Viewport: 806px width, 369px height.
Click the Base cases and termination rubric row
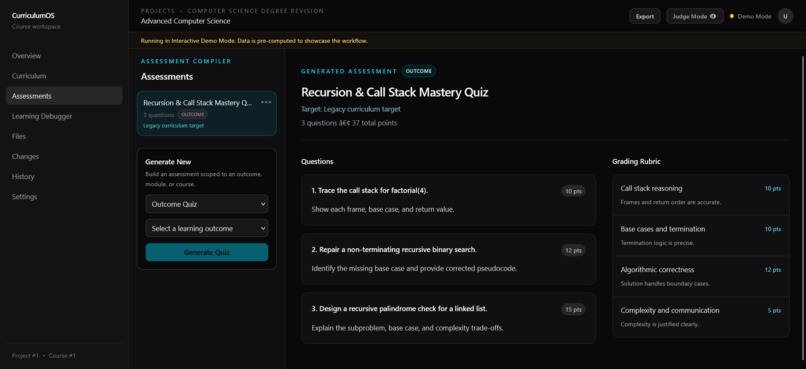tap(701, 235)
